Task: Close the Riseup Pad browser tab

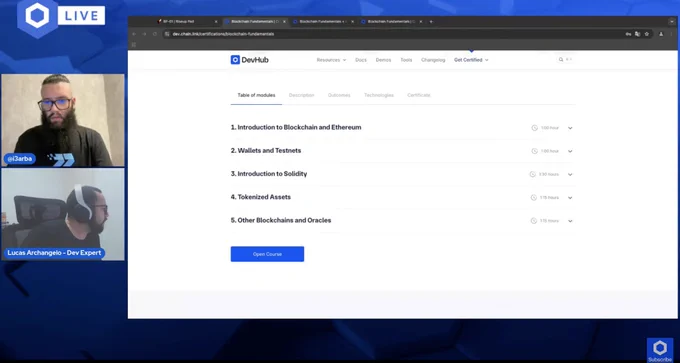Action: (x=216, y=21)
